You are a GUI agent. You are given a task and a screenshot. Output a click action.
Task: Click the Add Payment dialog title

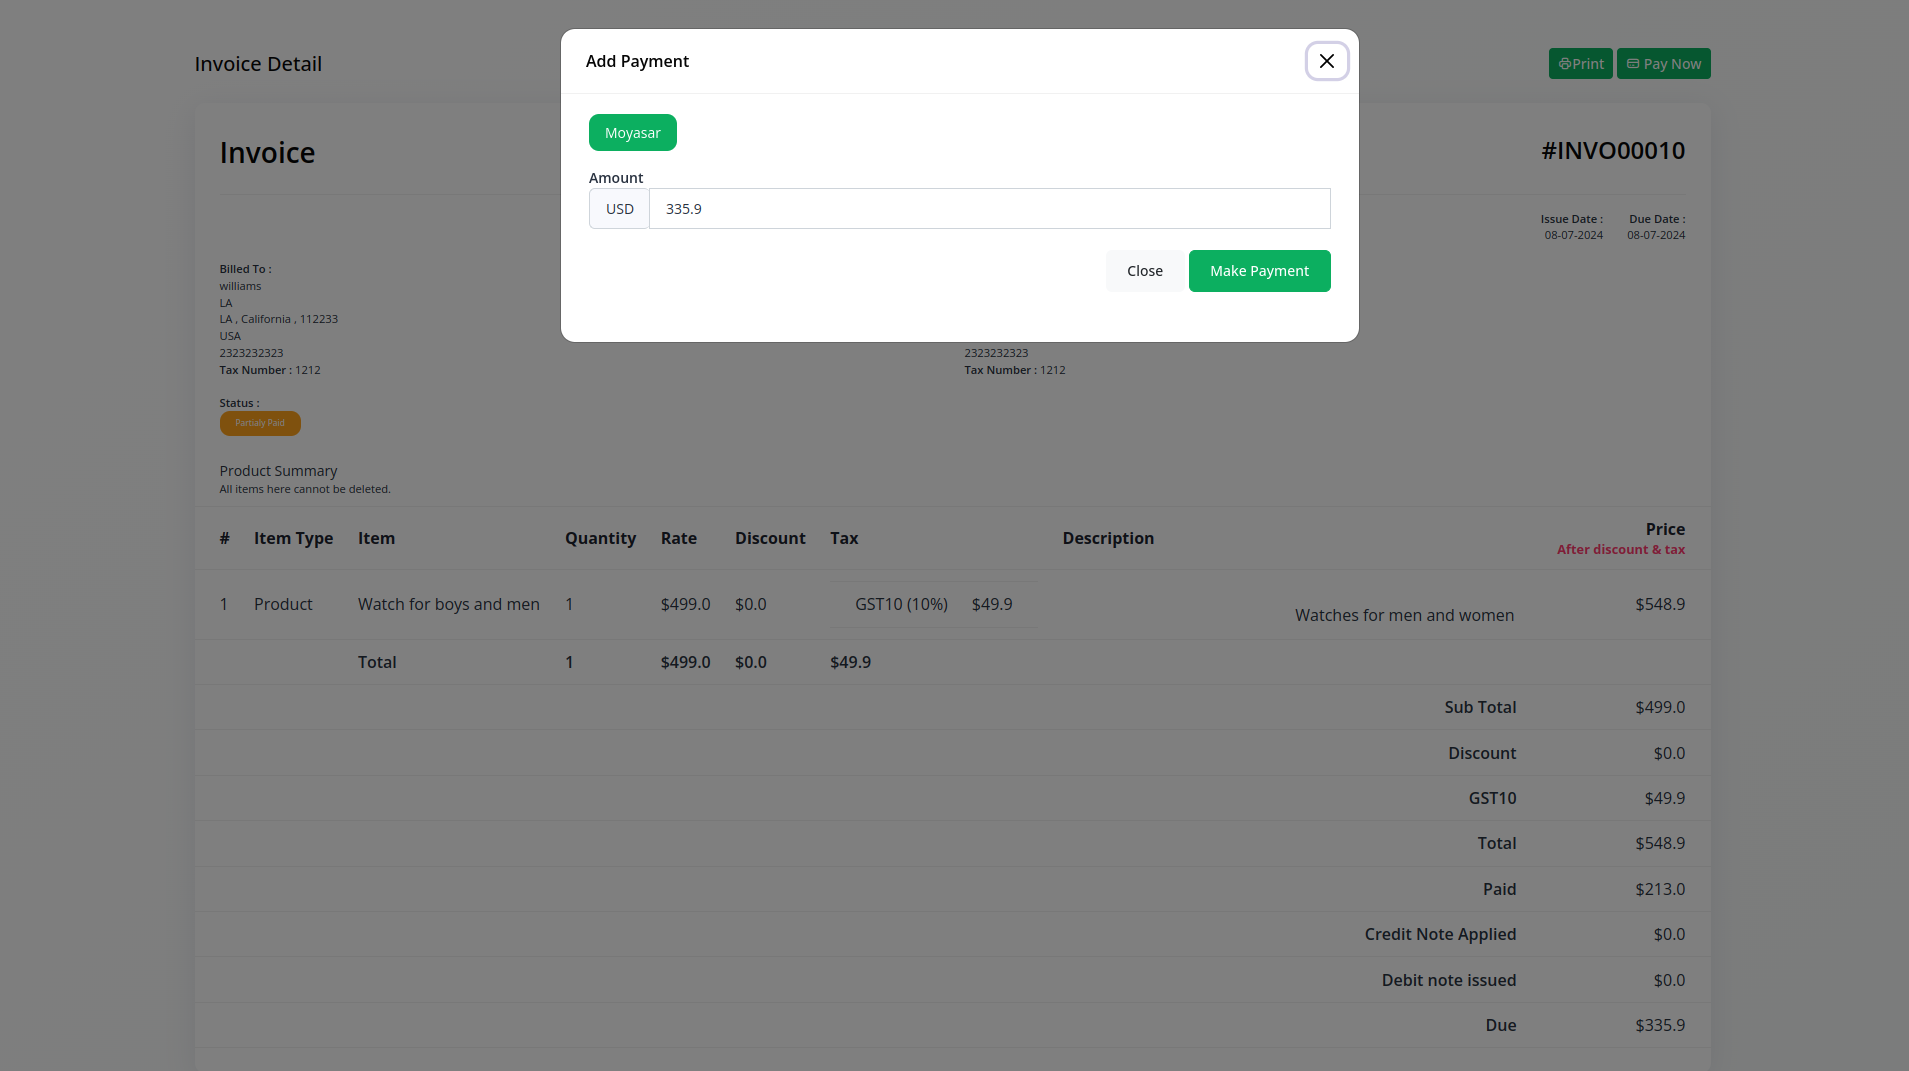tap(637, 61)
